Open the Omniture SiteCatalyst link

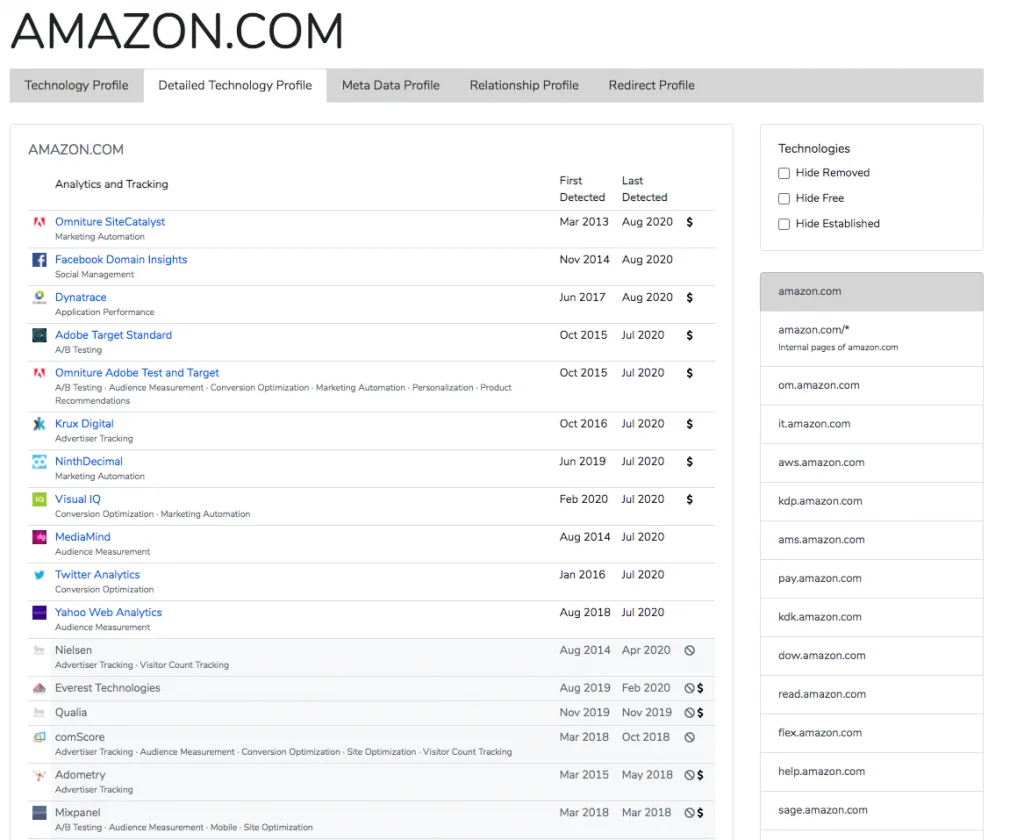(110, 222)
